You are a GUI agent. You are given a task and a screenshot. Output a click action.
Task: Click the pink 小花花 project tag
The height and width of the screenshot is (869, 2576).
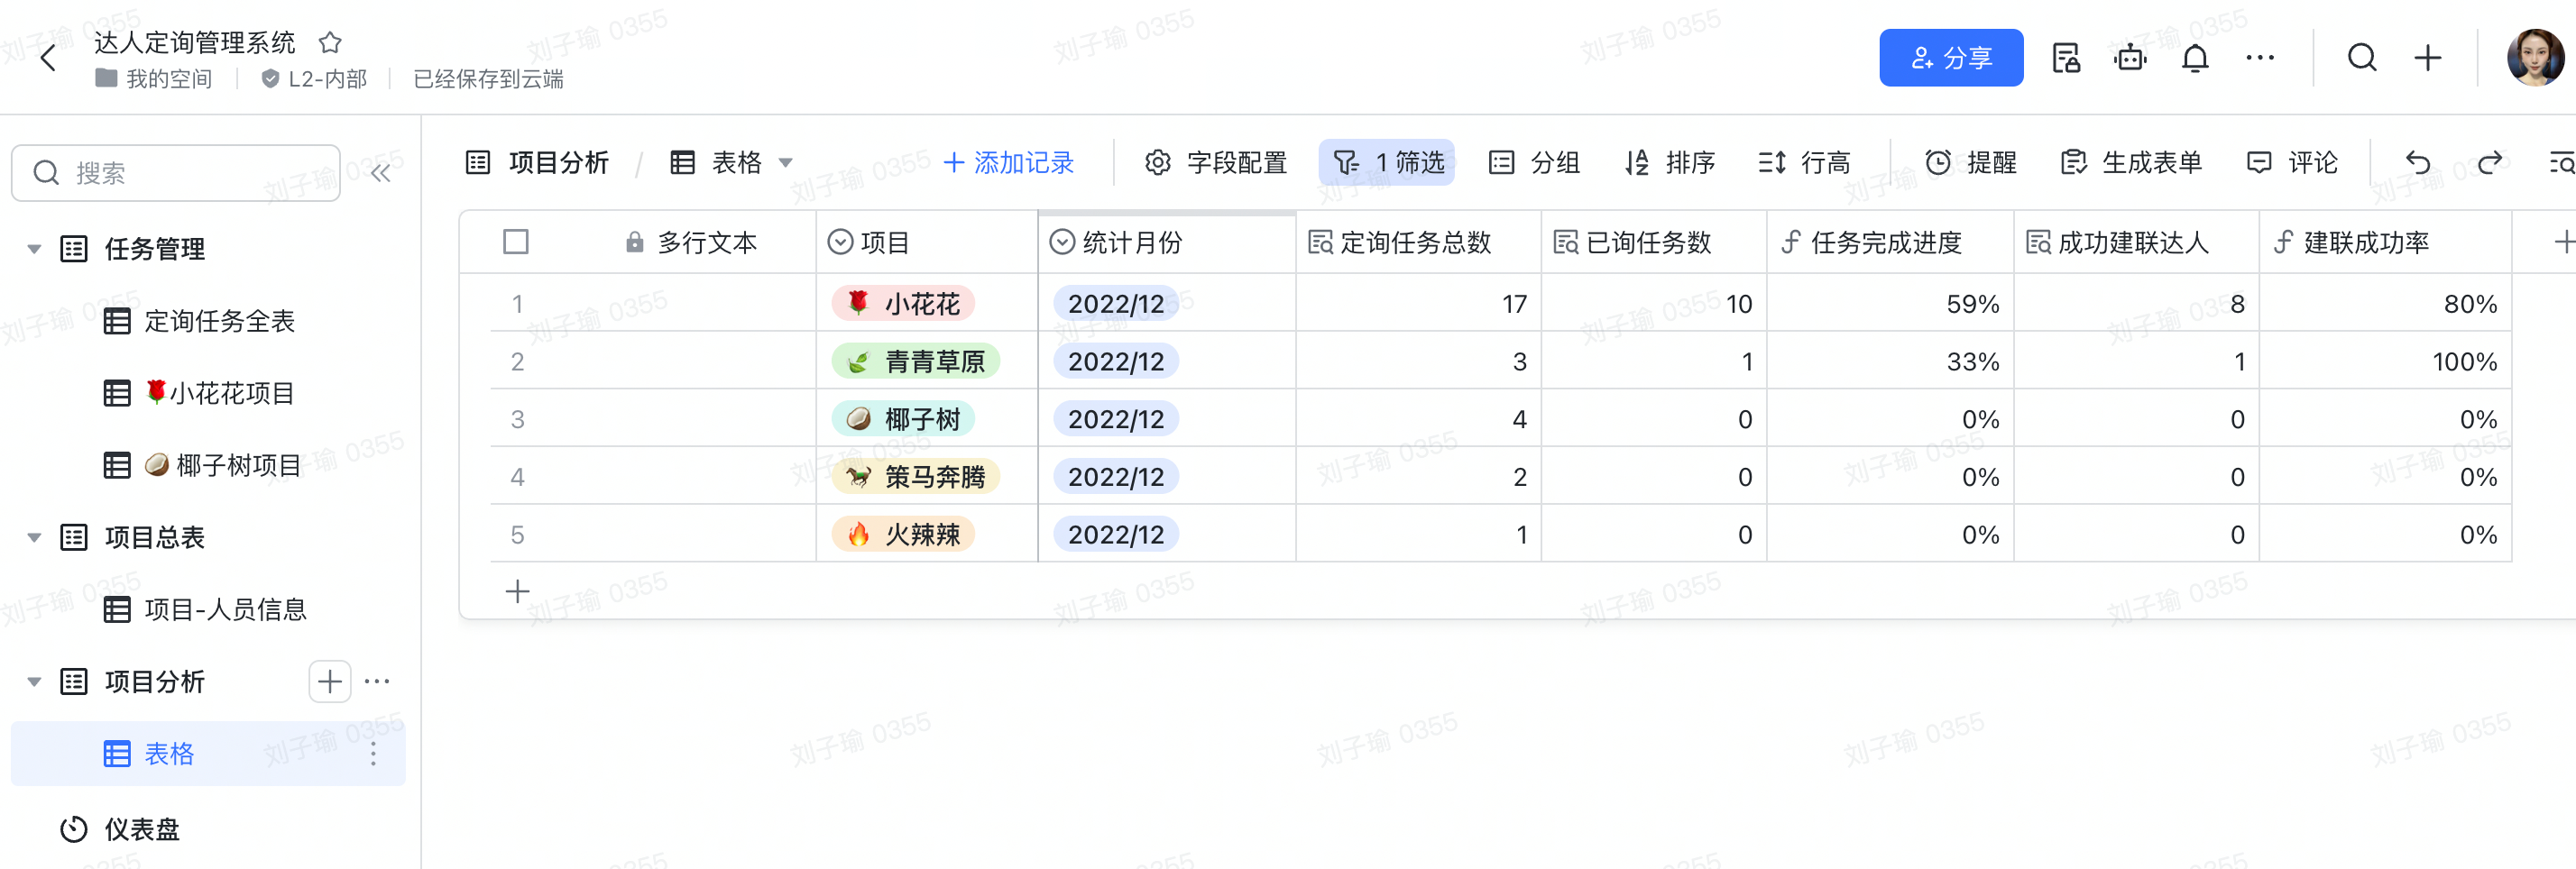903,304
